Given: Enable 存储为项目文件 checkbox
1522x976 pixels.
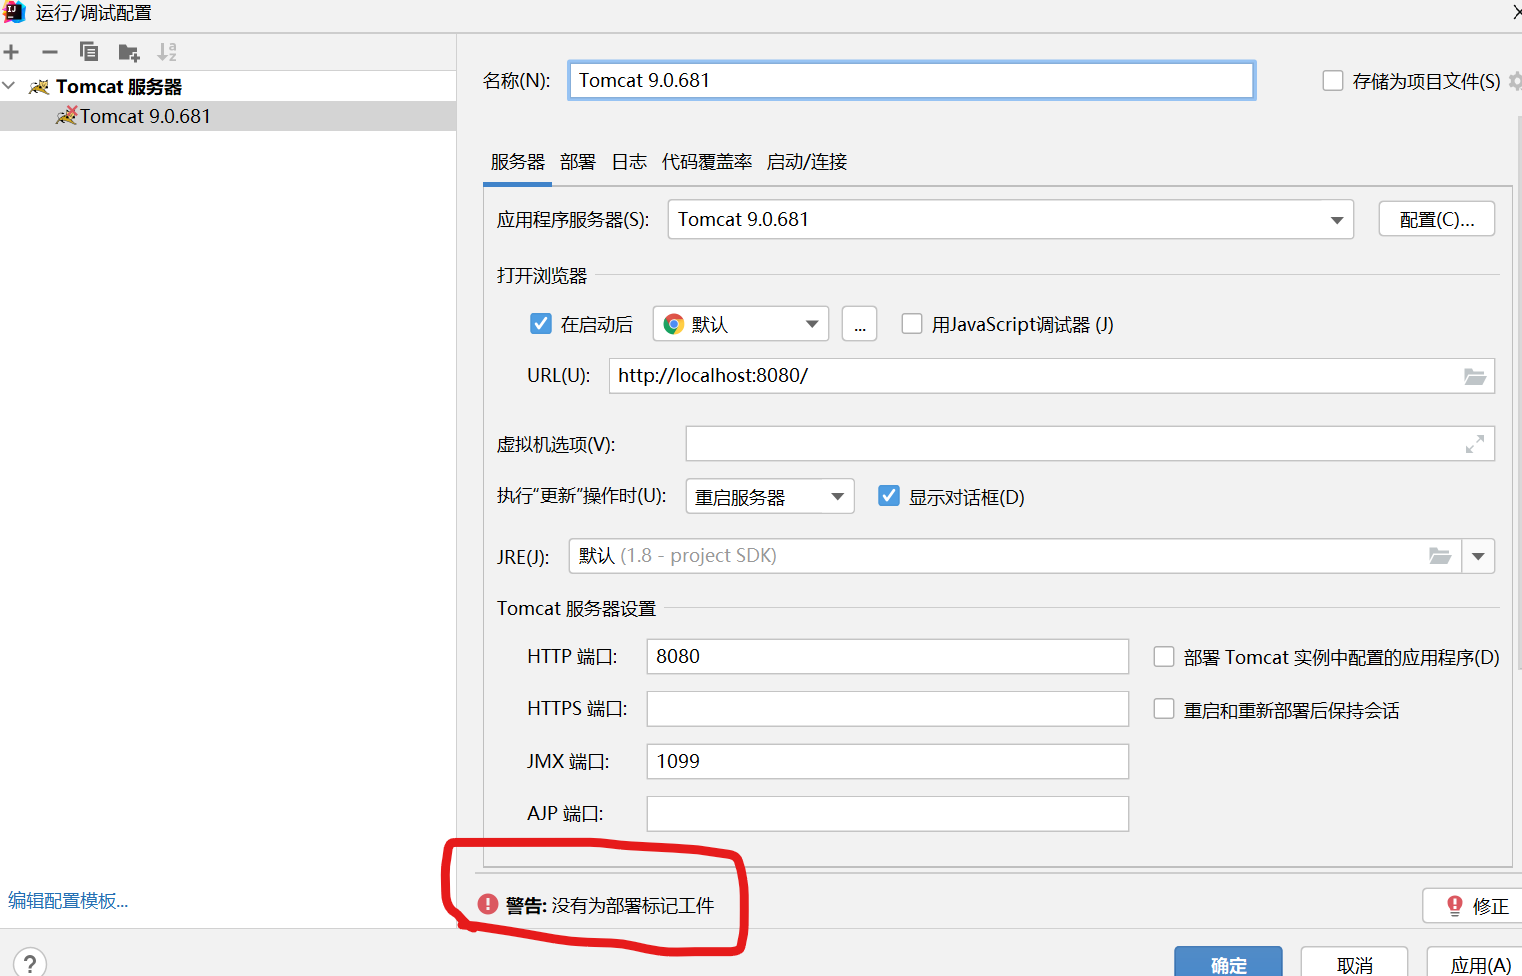Looking at the screenshot, I should pos(1333,81).
